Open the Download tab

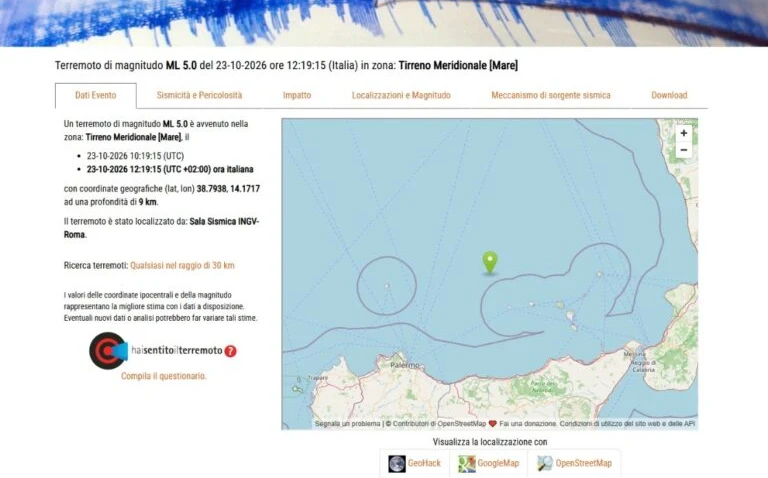[x=669, y=96]
